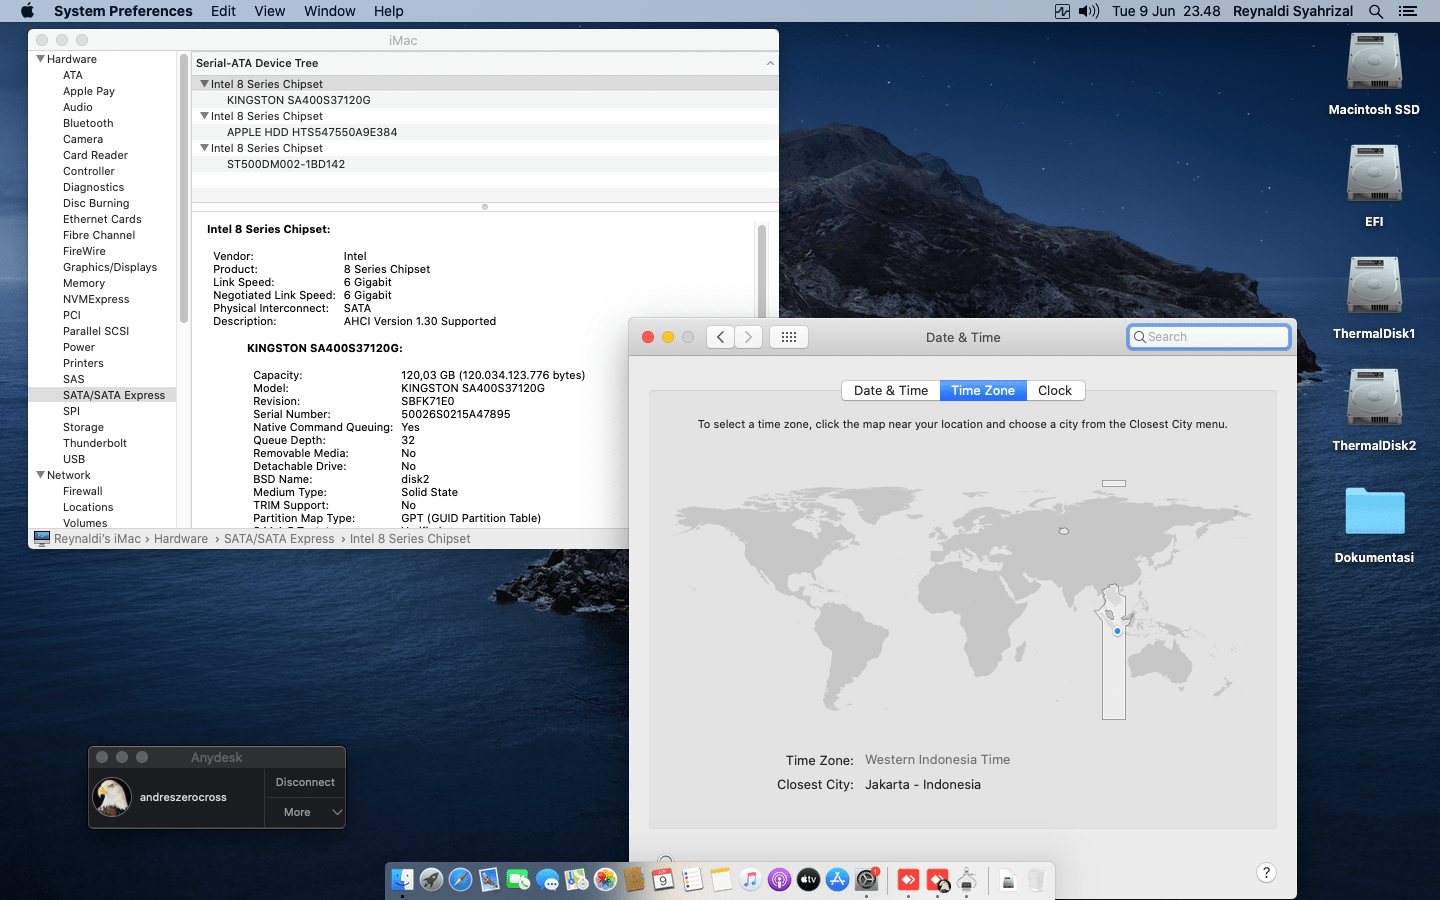Open Apple TV app in Dock
The width and height of the screenshot is (1440, 900).
[x=808, y=880]
